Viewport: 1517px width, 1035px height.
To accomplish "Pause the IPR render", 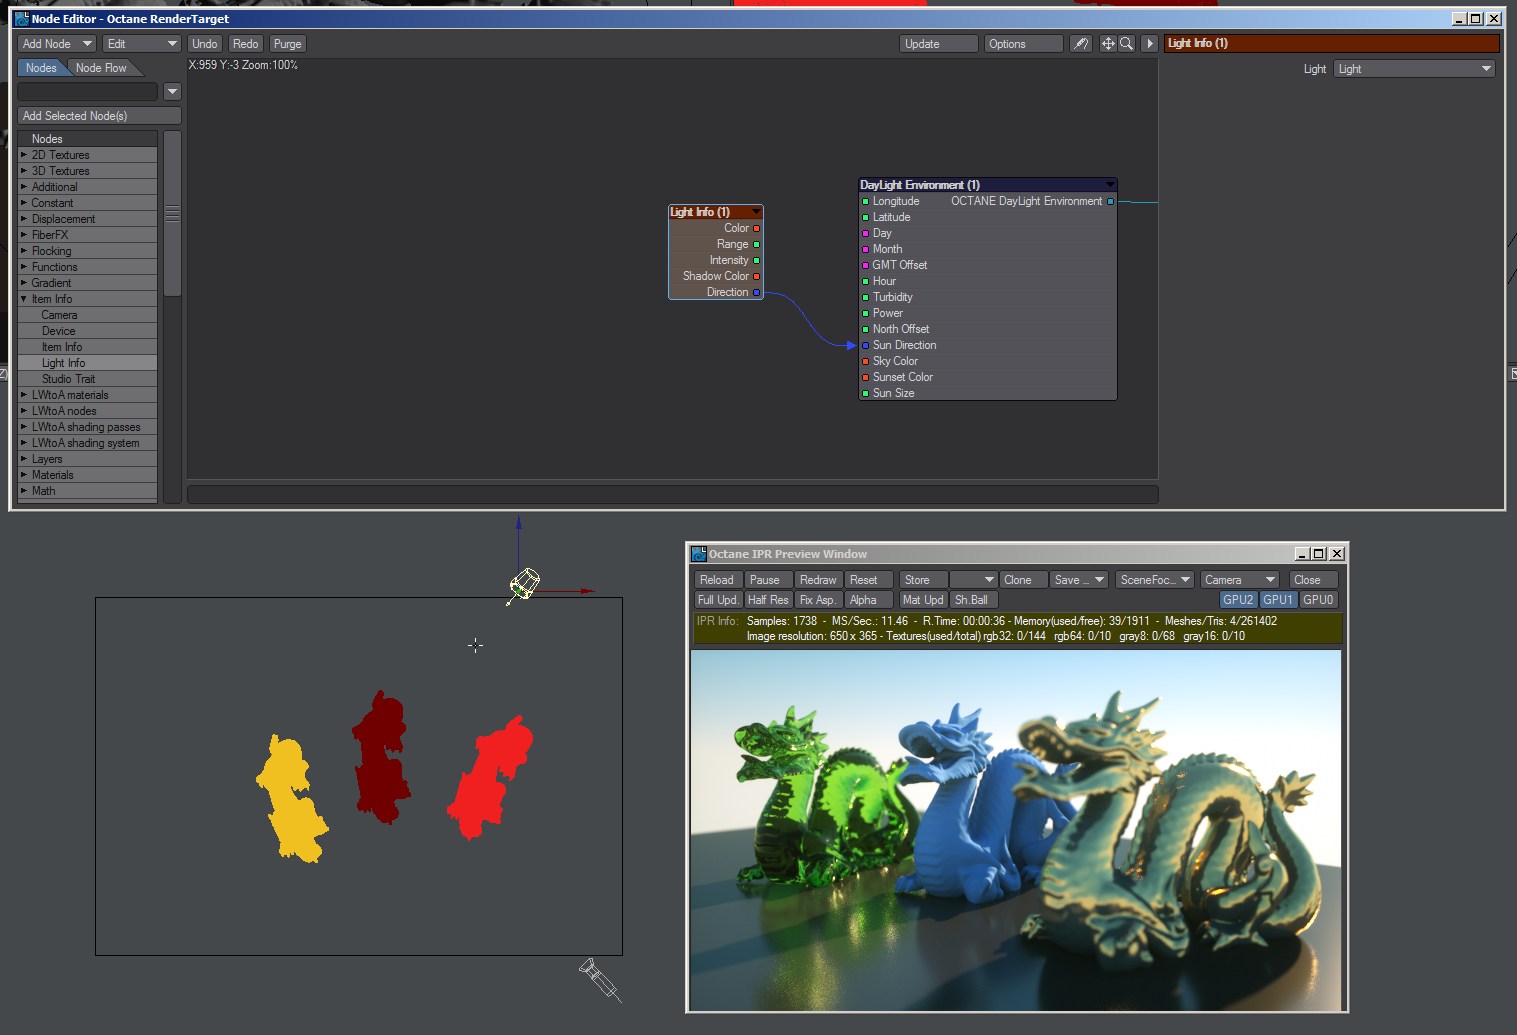I will pos(768,580).
